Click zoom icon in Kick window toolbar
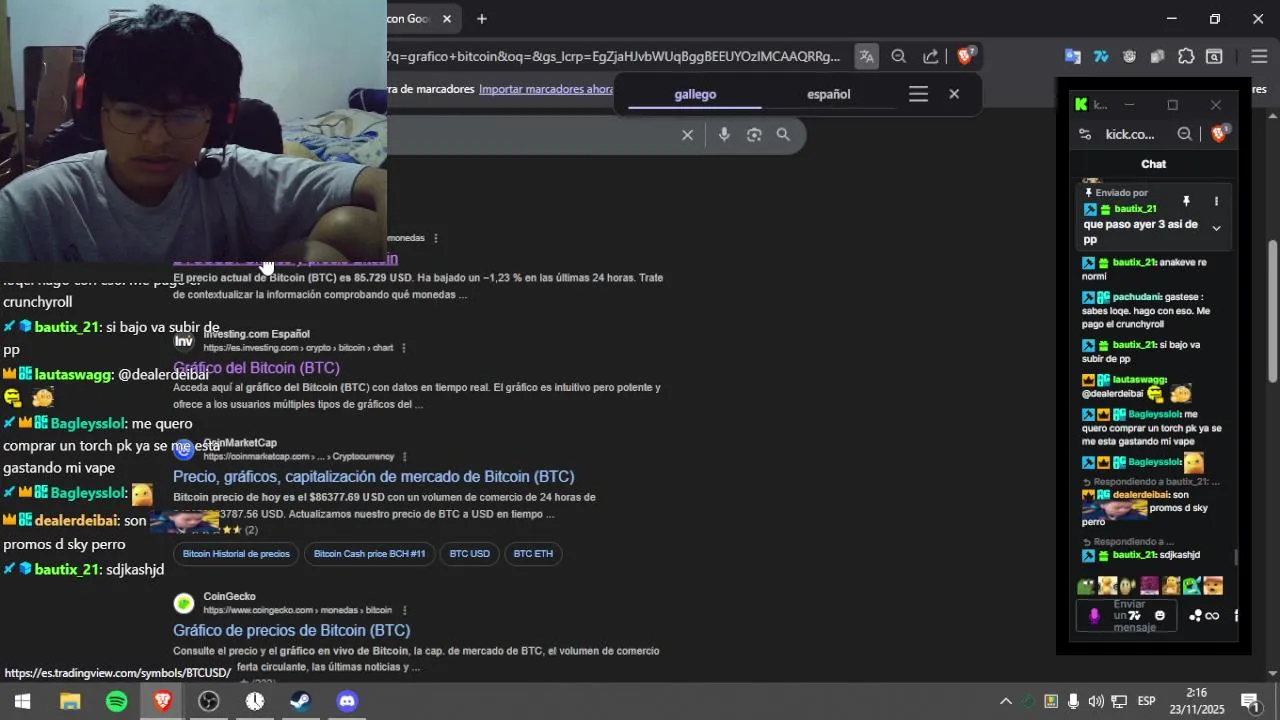Image resolution: width=1280 pixels, height=720 pixels. pos(1184,134)
